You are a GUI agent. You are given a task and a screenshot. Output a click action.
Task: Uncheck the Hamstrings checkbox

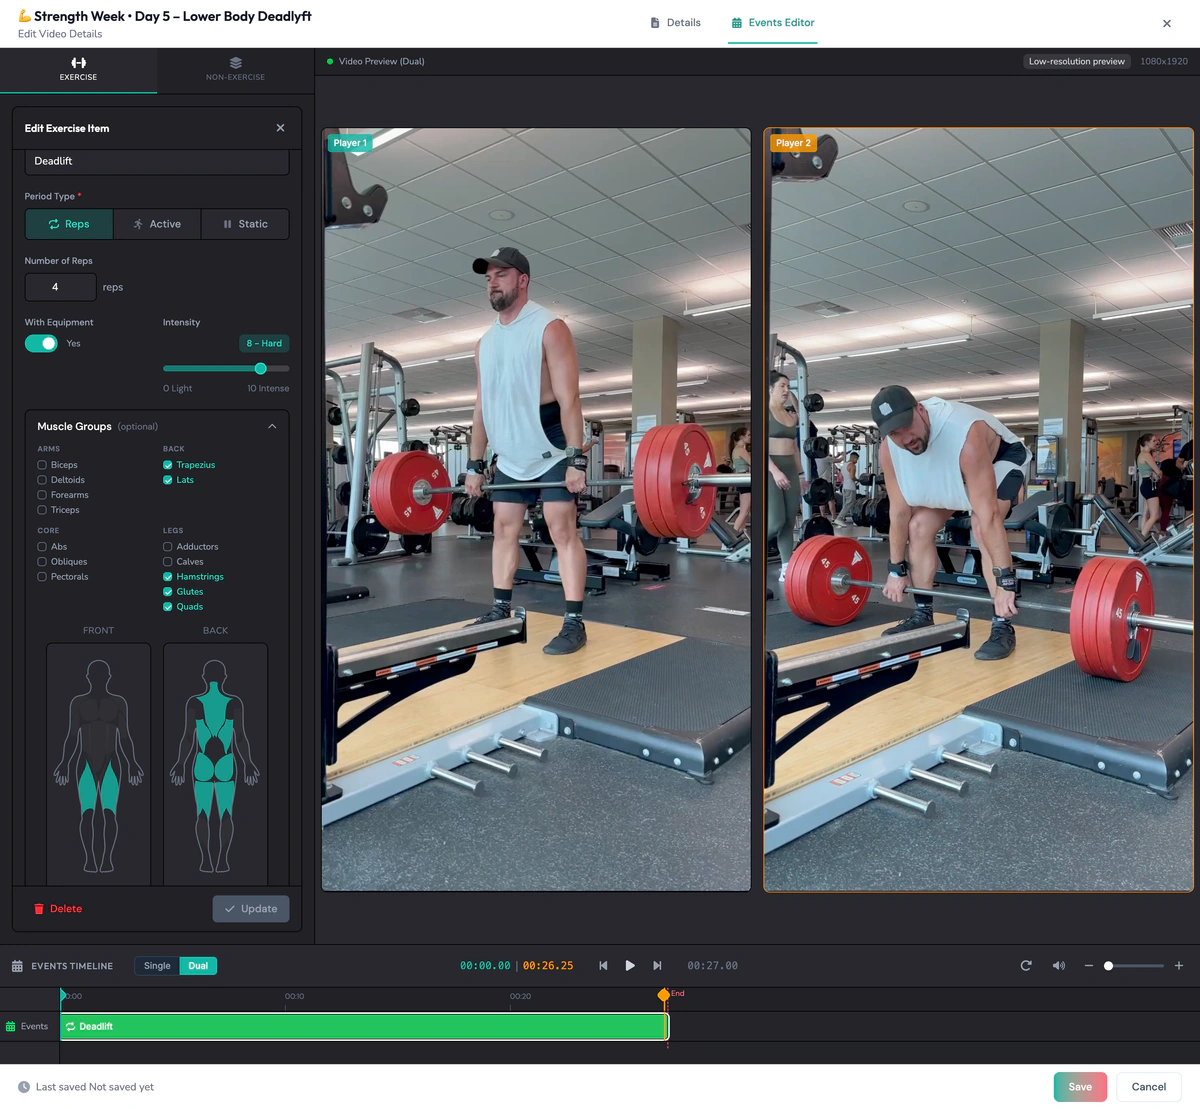tap(168, 577)
